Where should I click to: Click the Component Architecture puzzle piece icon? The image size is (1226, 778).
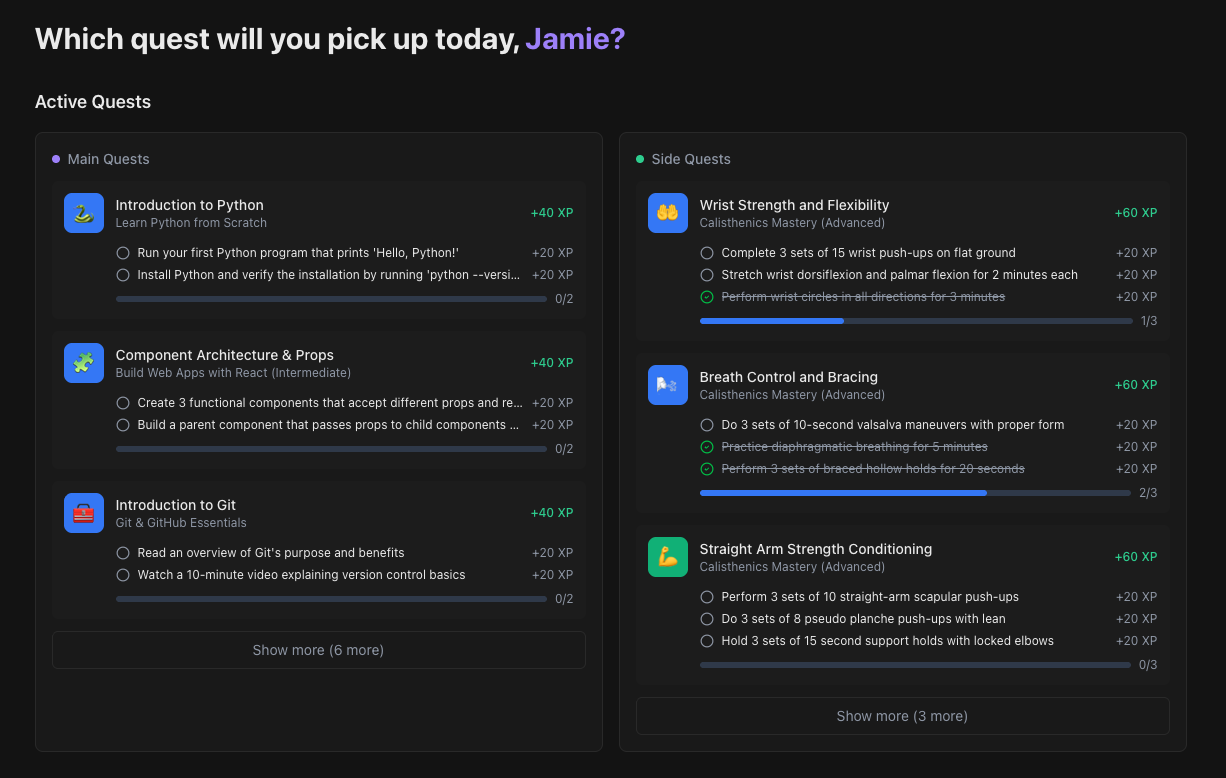click(x=84, y=363)
